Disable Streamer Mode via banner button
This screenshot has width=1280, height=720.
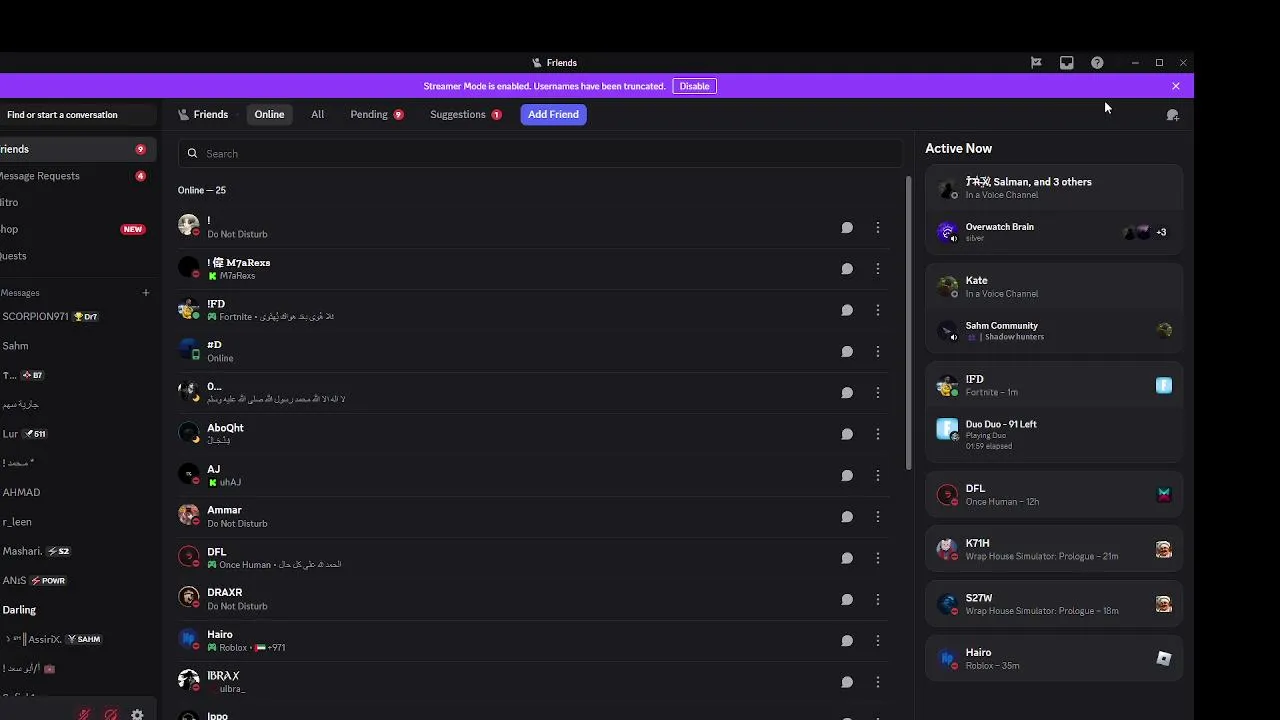[694, 86]
